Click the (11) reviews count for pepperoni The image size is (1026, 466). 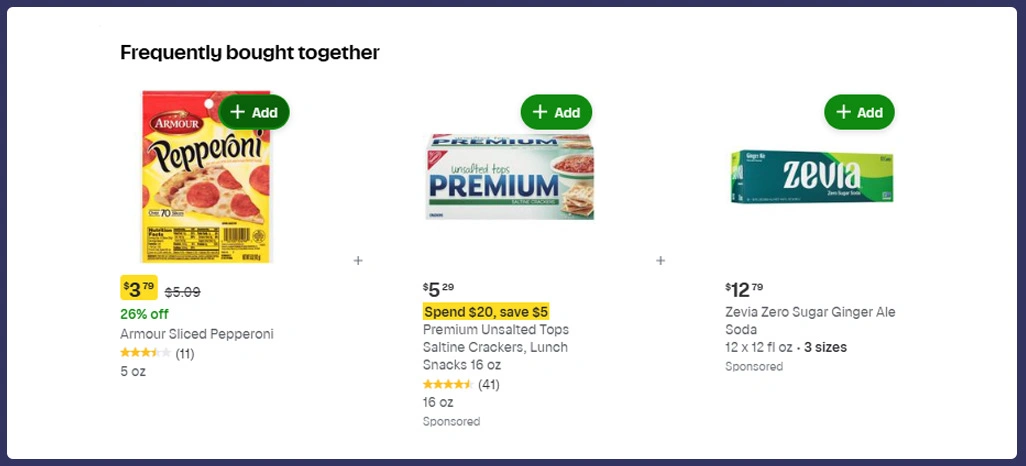click(x=185, y=353)
